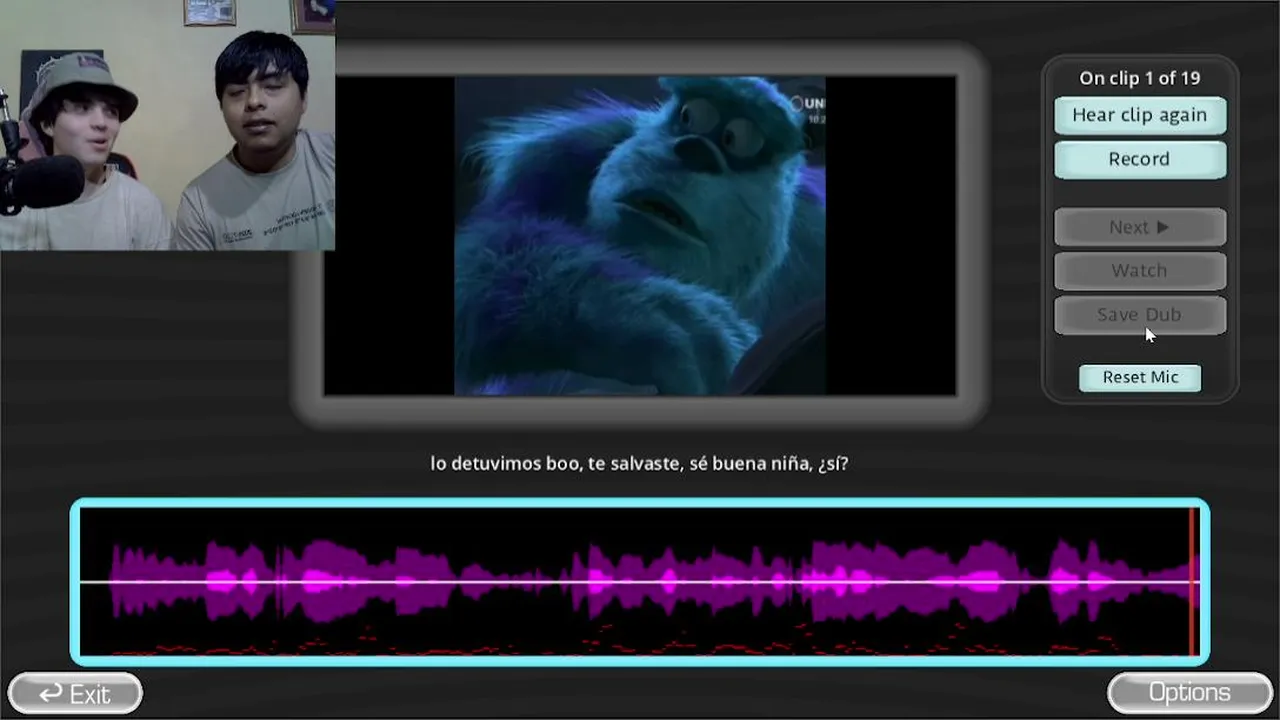Open the Options menu
This screenshot has width=1280, height=720.
click(1189, 692)
